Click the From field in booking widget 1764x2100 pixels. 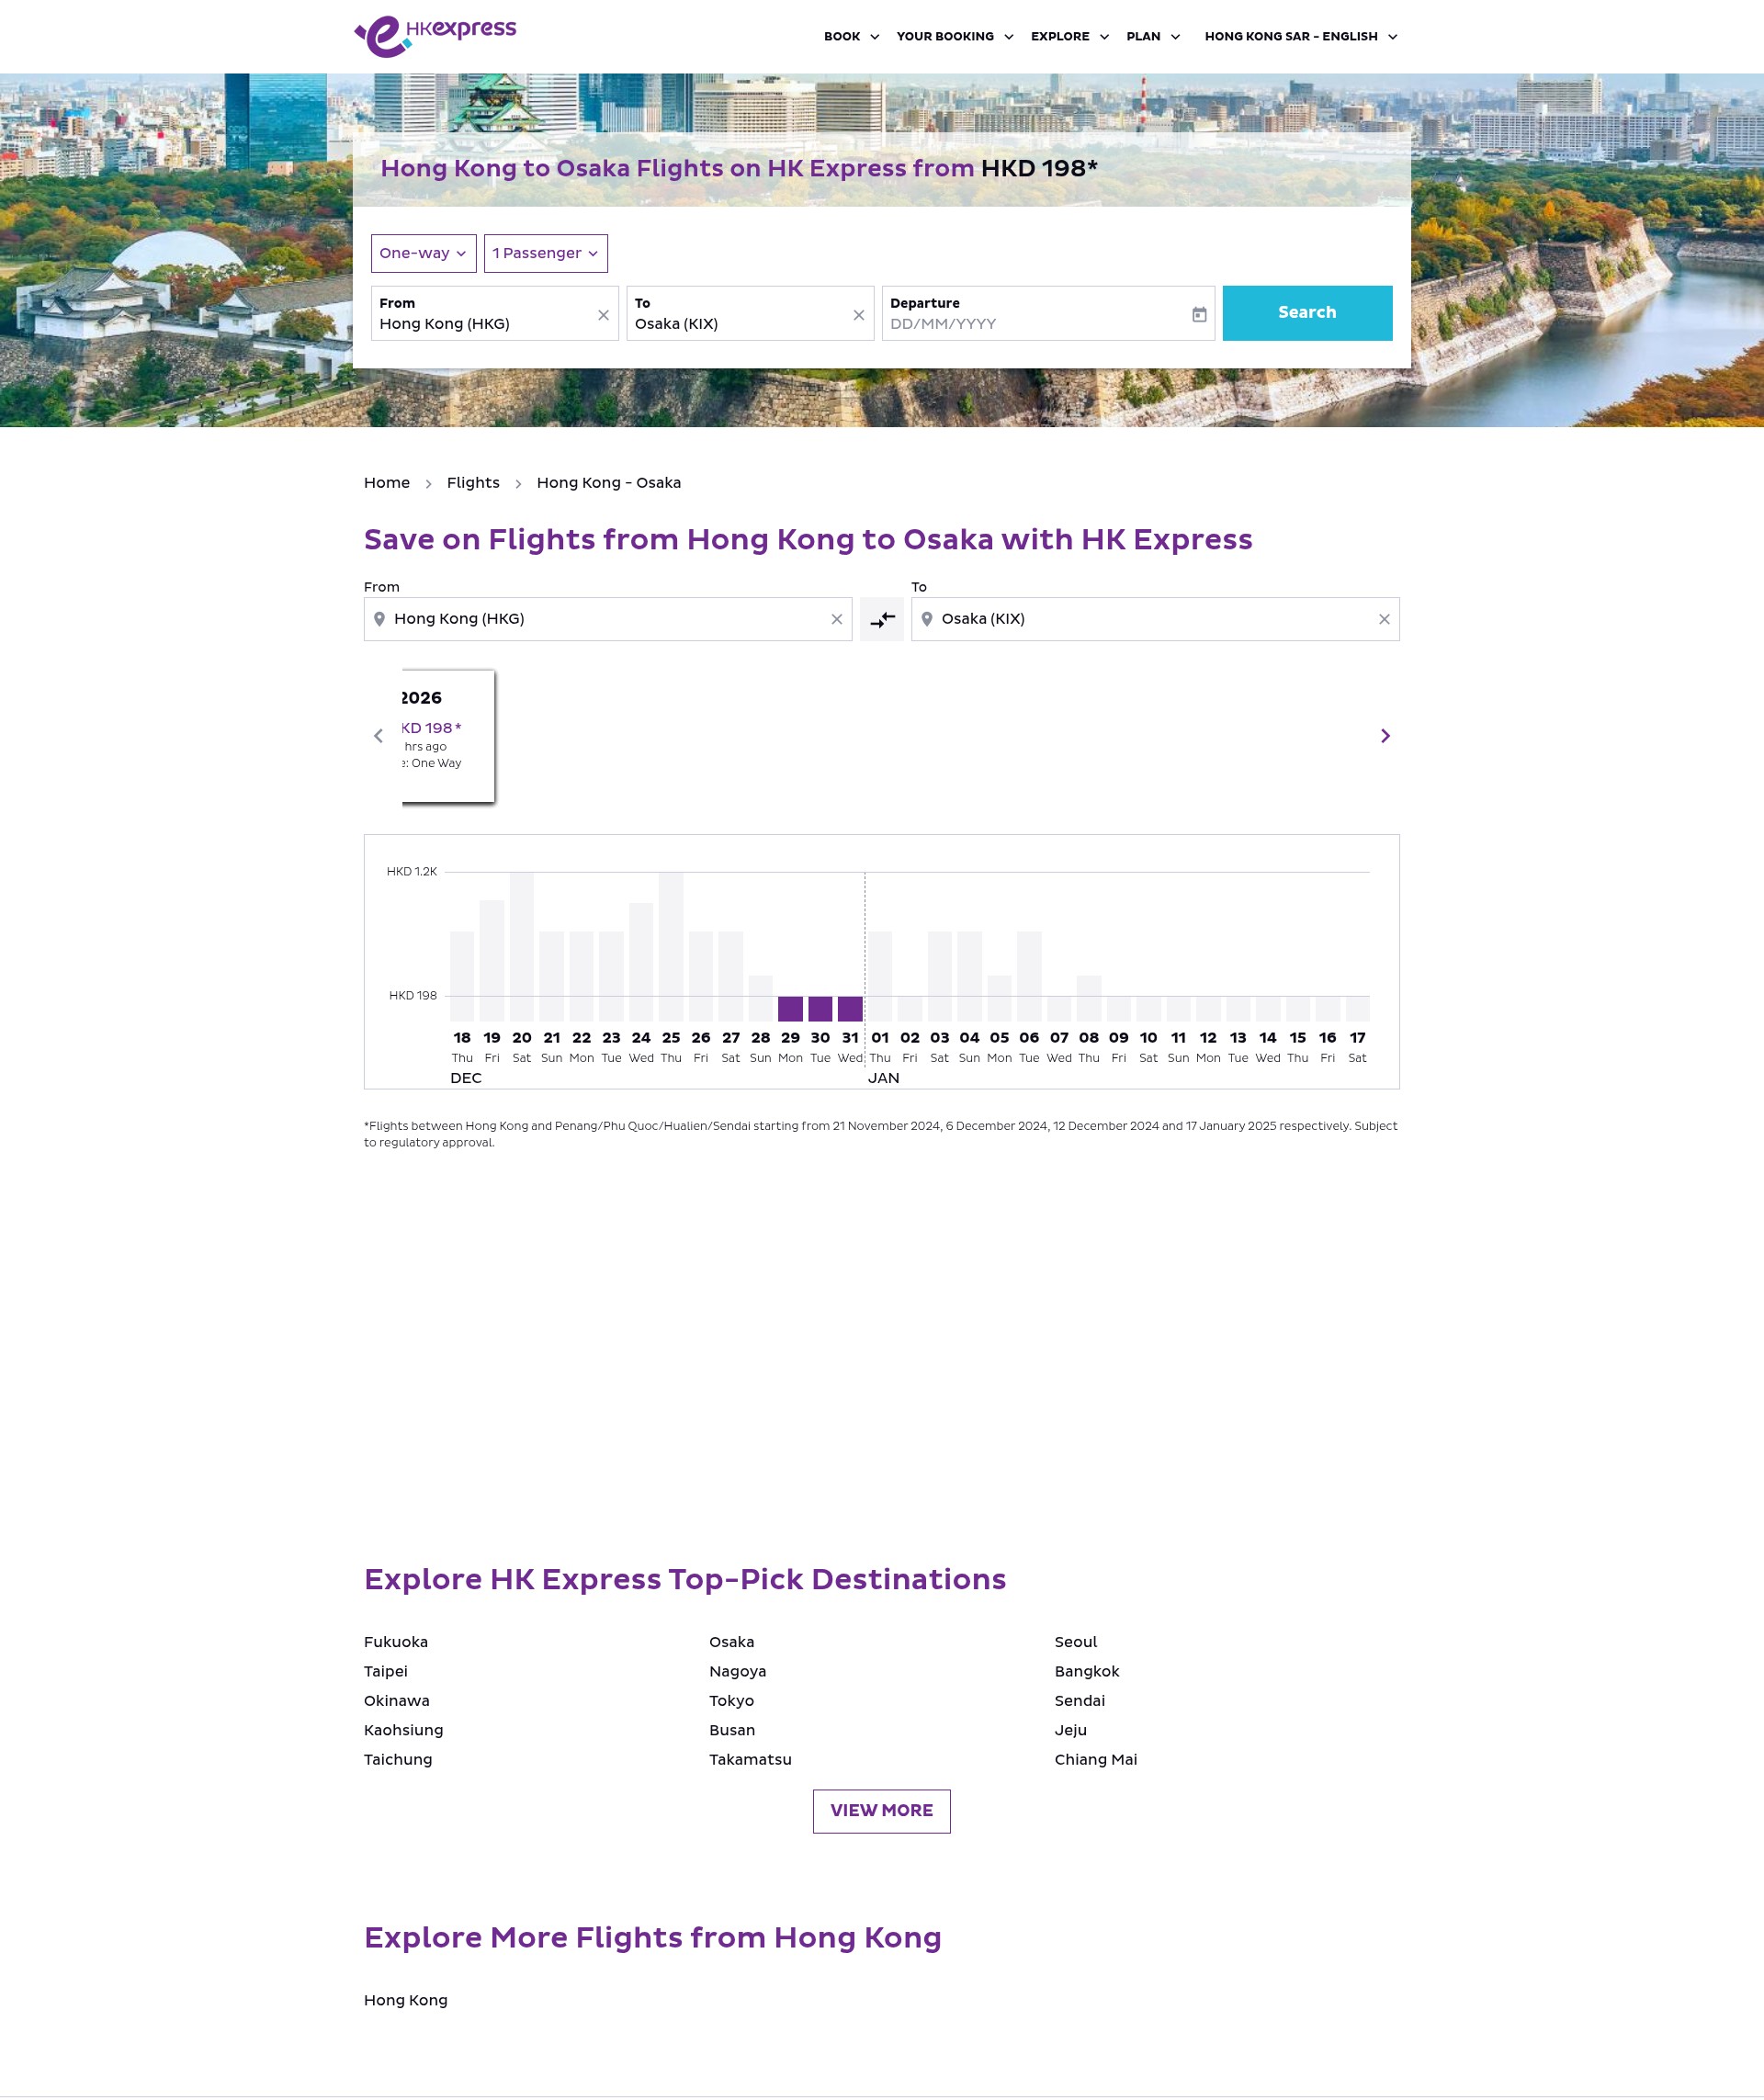click(x=495, y=313)
